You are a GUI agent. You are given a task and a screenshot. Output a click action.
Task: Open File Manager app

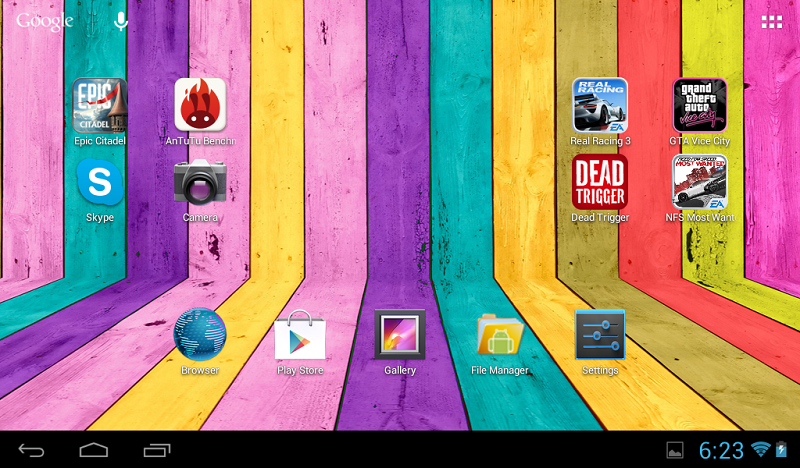[x=500, y=335]
